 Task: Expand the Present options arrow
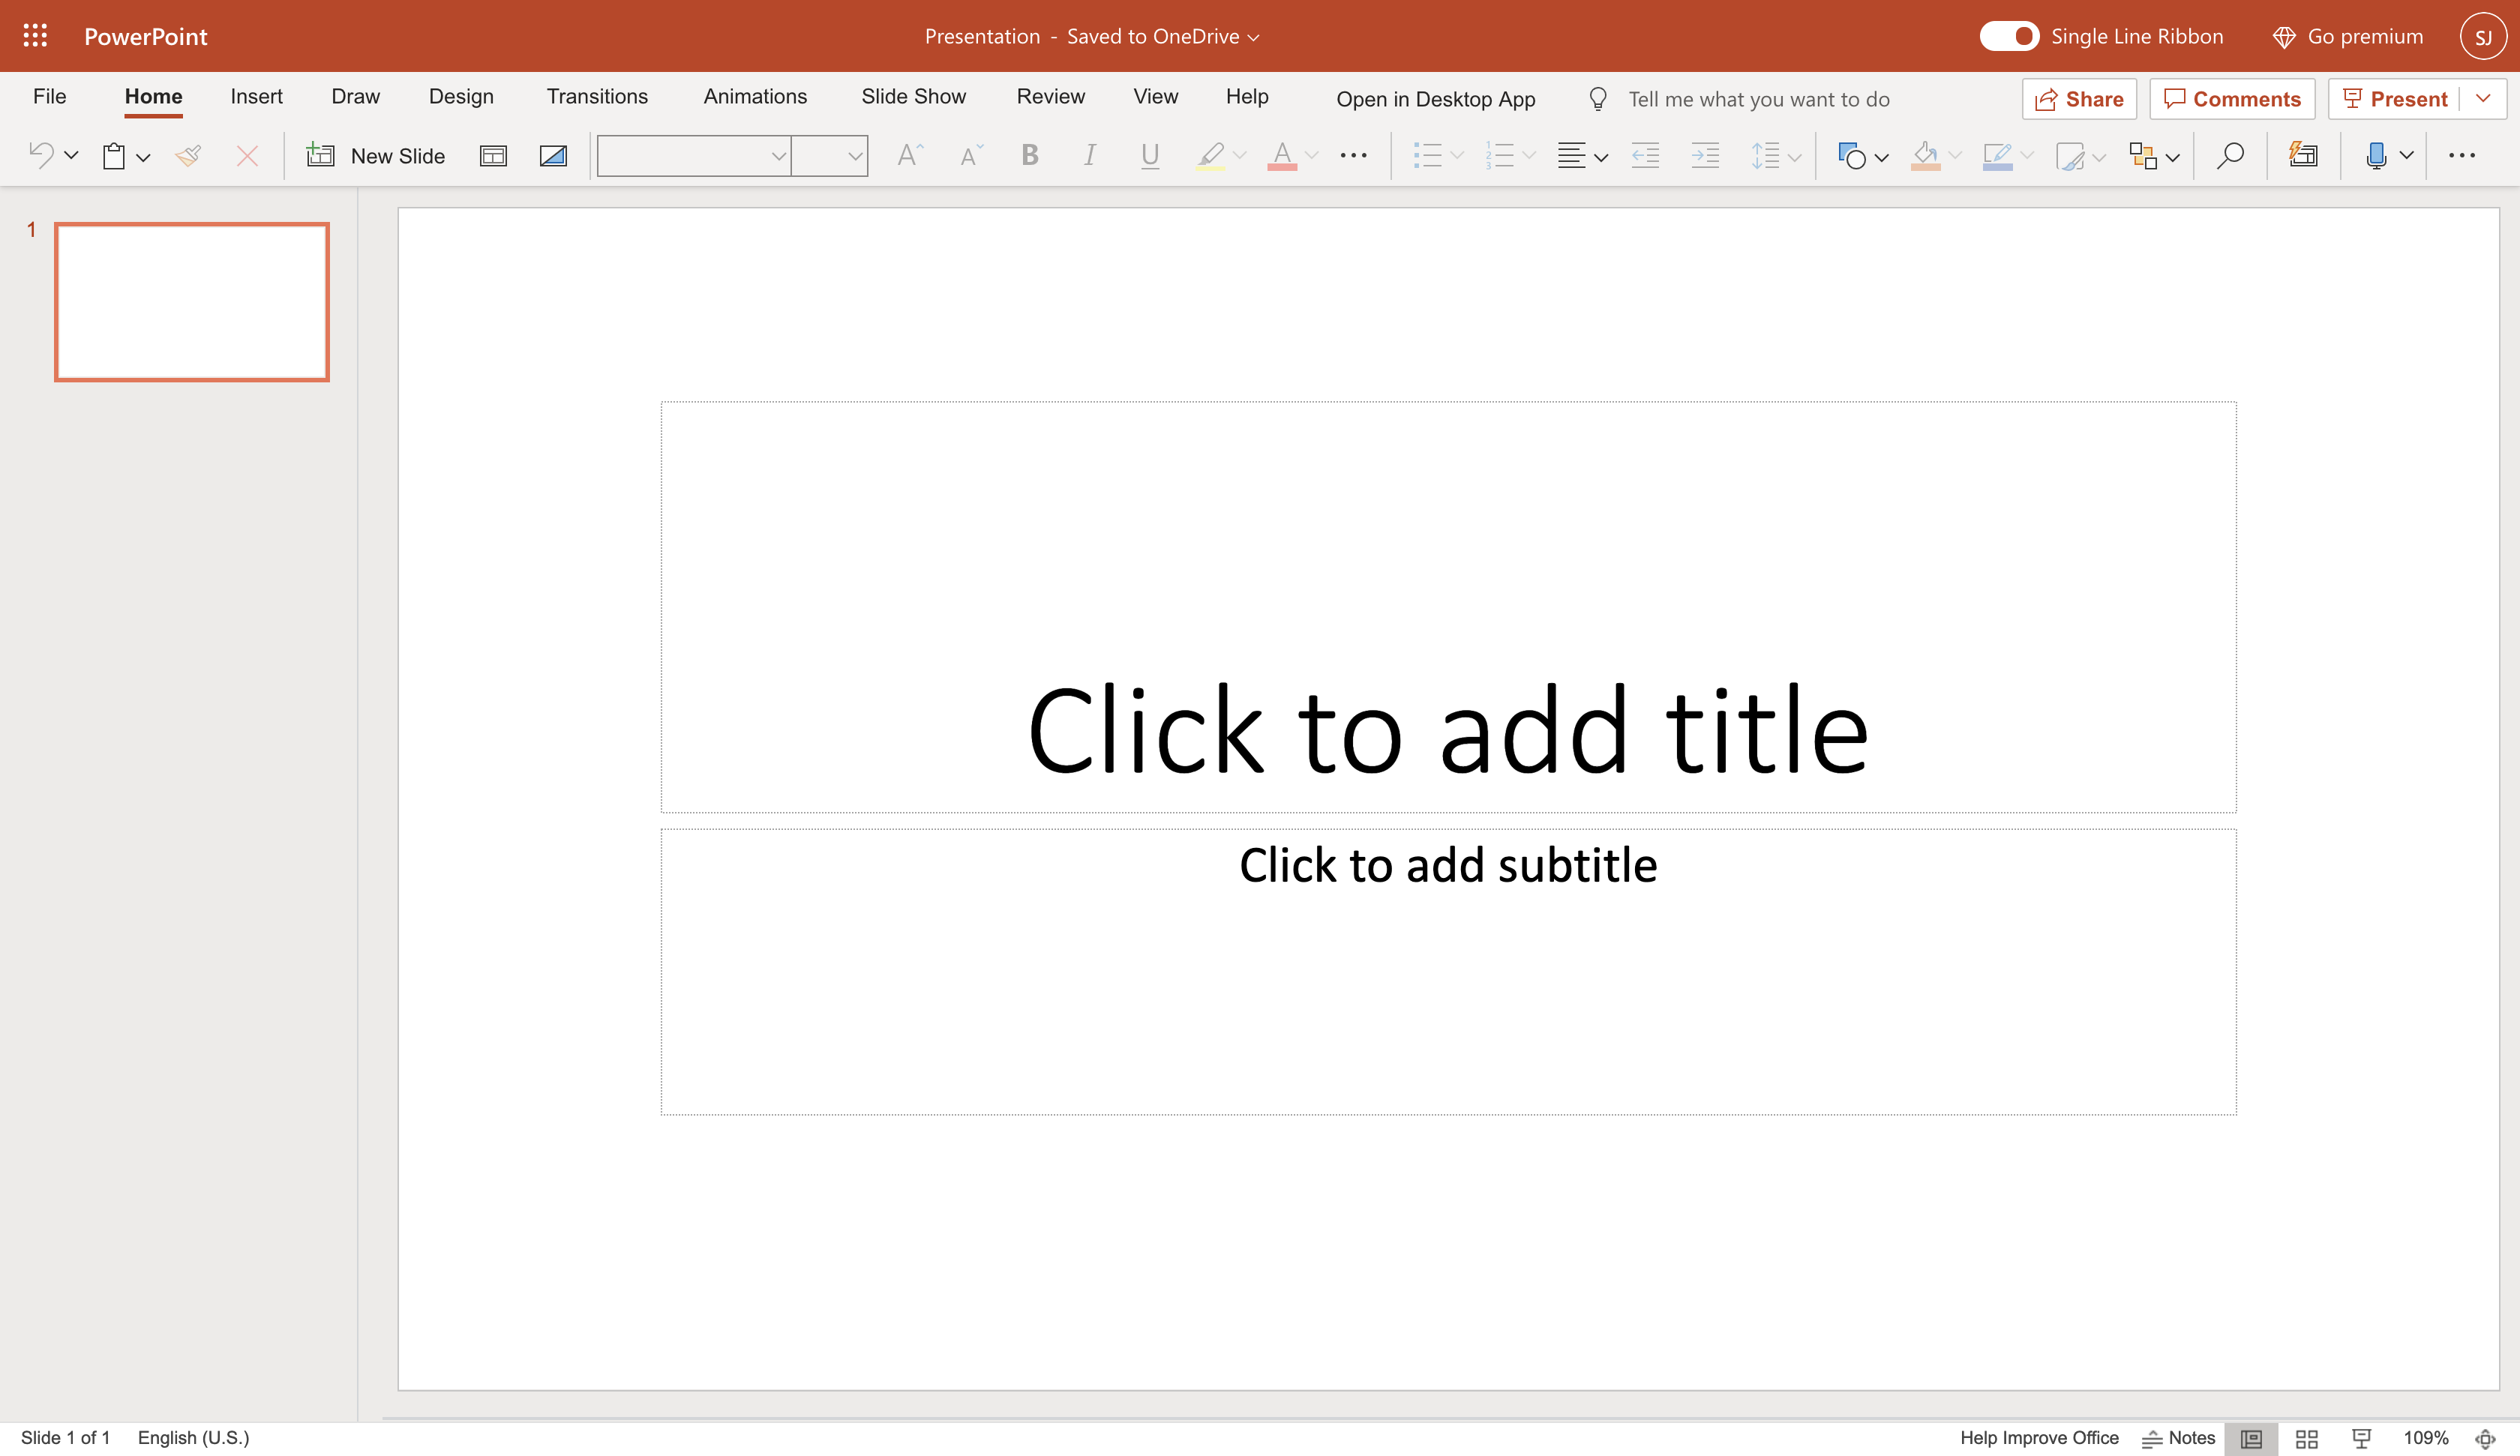2483,99
